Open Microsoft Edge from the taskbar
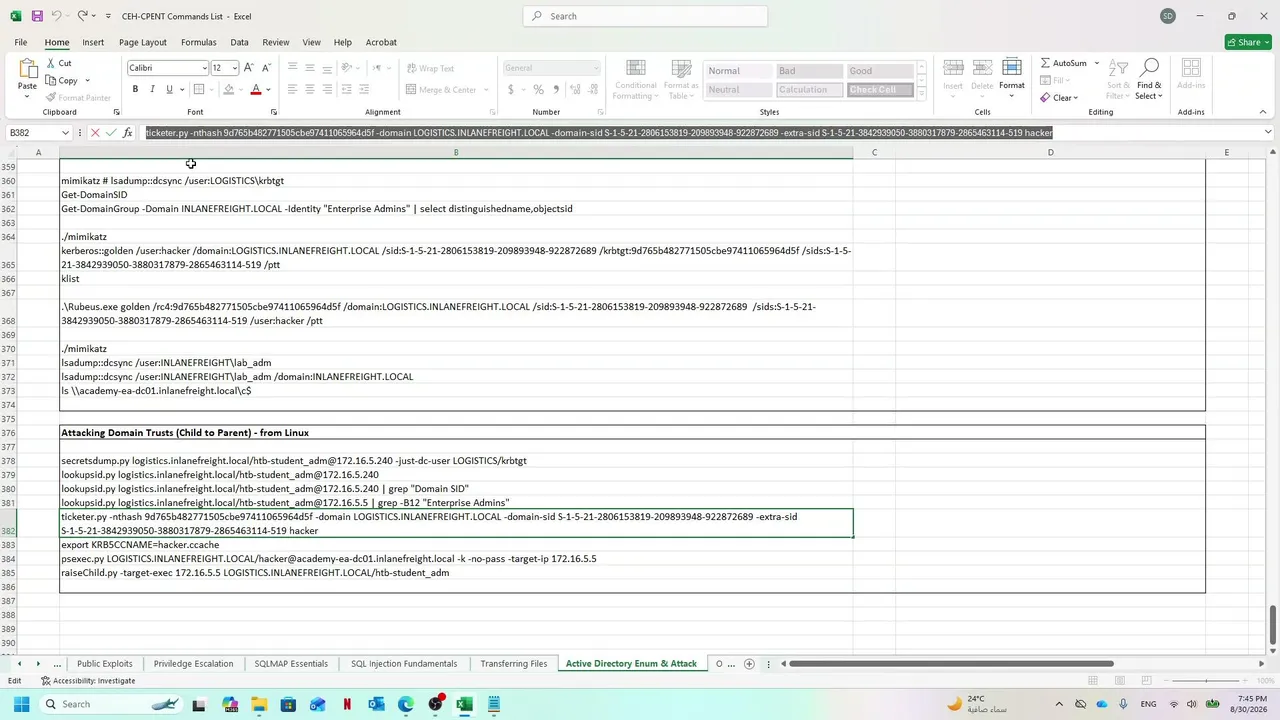Viewport: 1280px width, 720px height. (x=405, y=704)
